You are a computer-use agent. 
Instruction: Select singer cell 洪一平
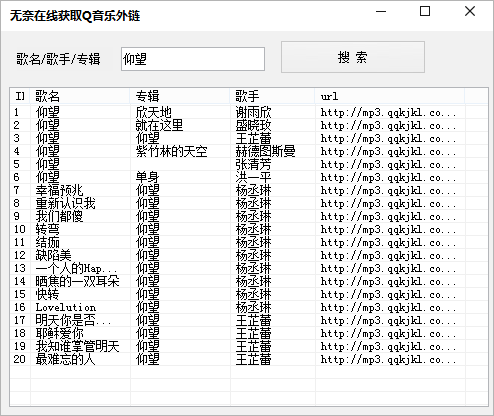click(253, 178)
